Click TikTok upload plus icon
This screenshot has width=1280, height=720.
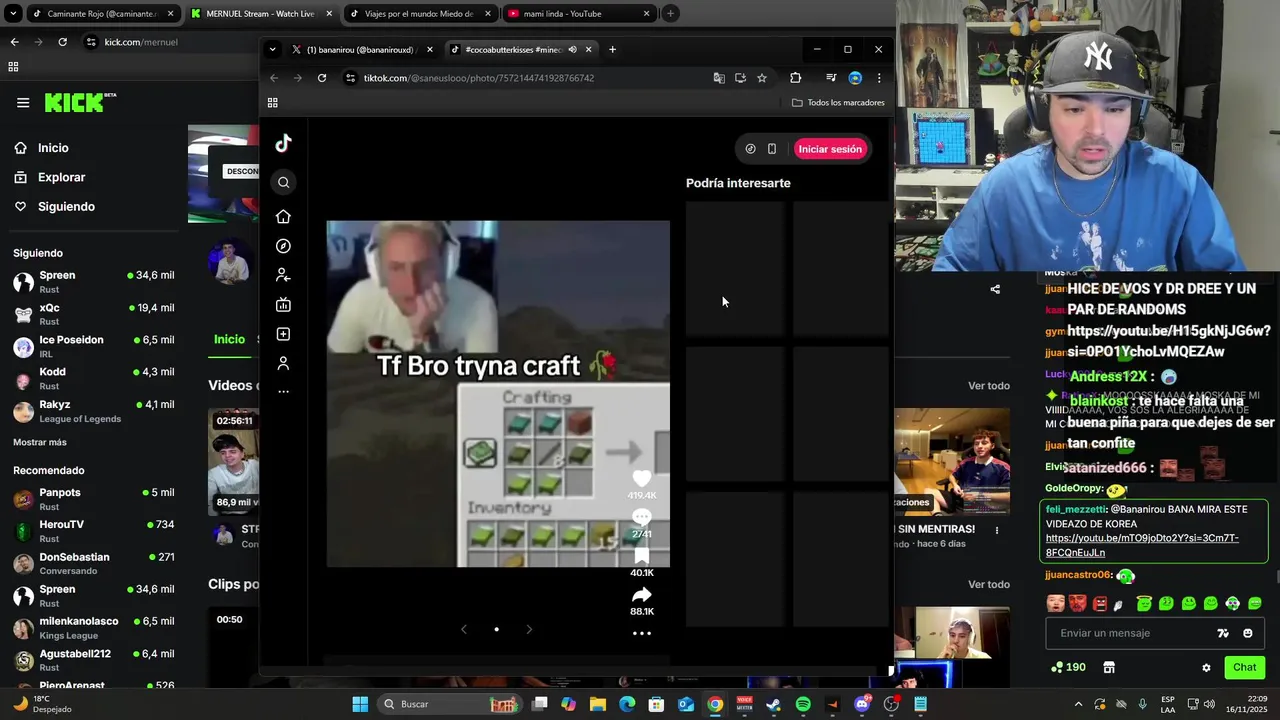(x=283, y=334)
